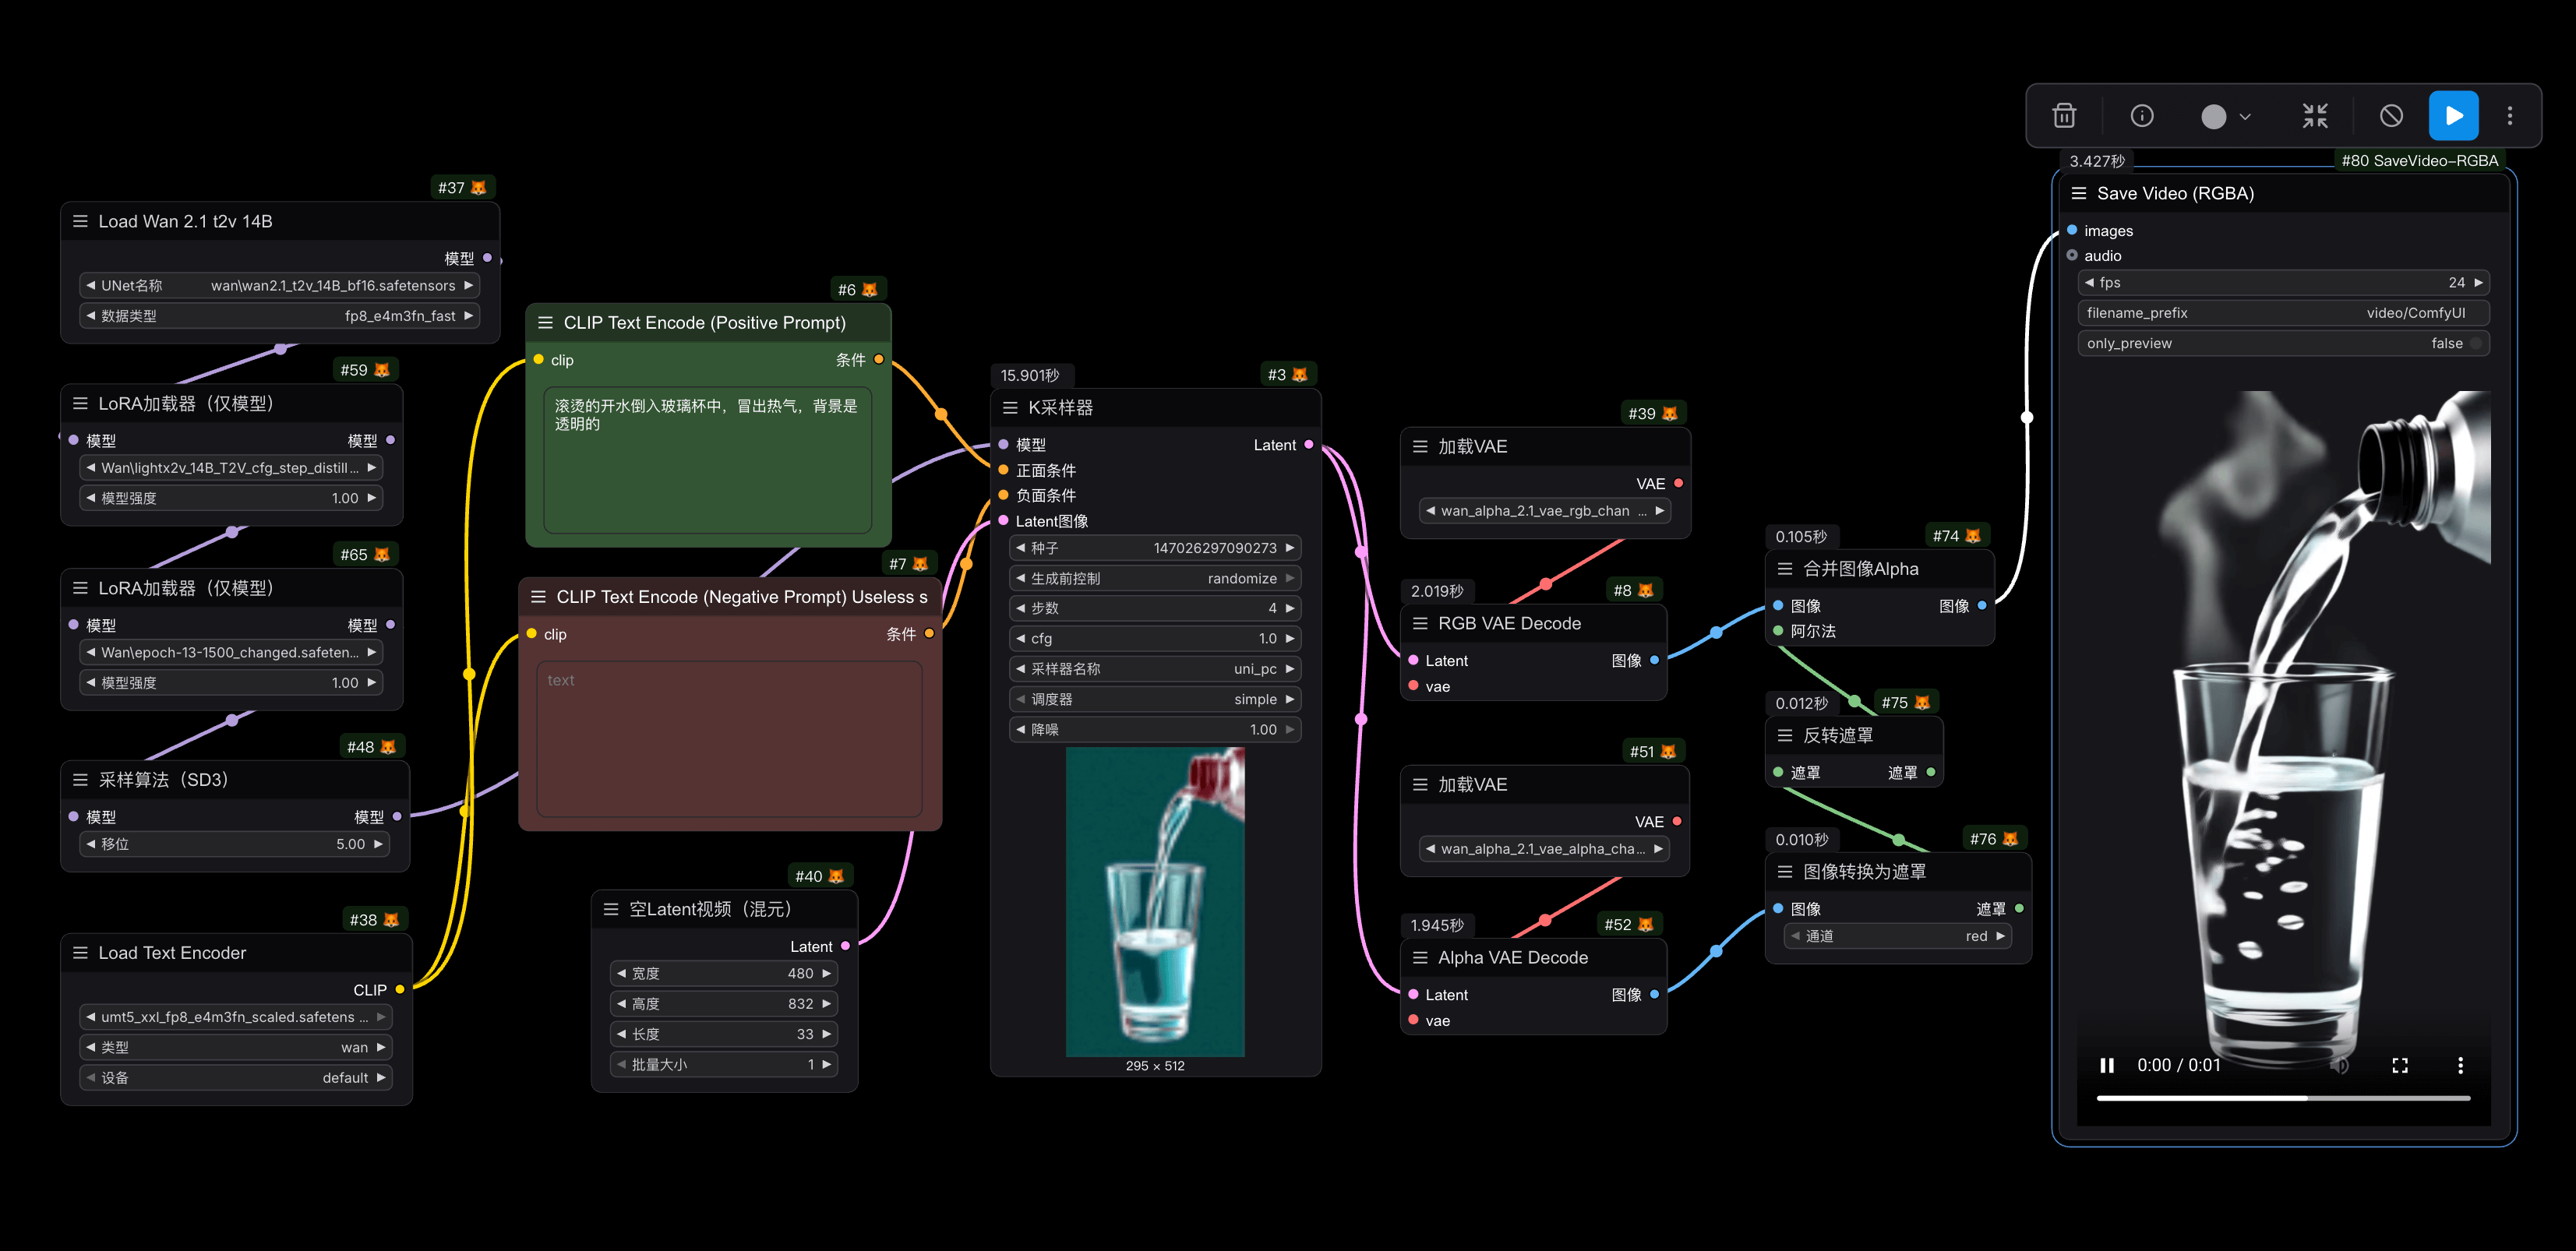The height and width of the screenshot is (1251, 2576).
Task: Open node color circle dropdown
Action: click(2226, 117)
